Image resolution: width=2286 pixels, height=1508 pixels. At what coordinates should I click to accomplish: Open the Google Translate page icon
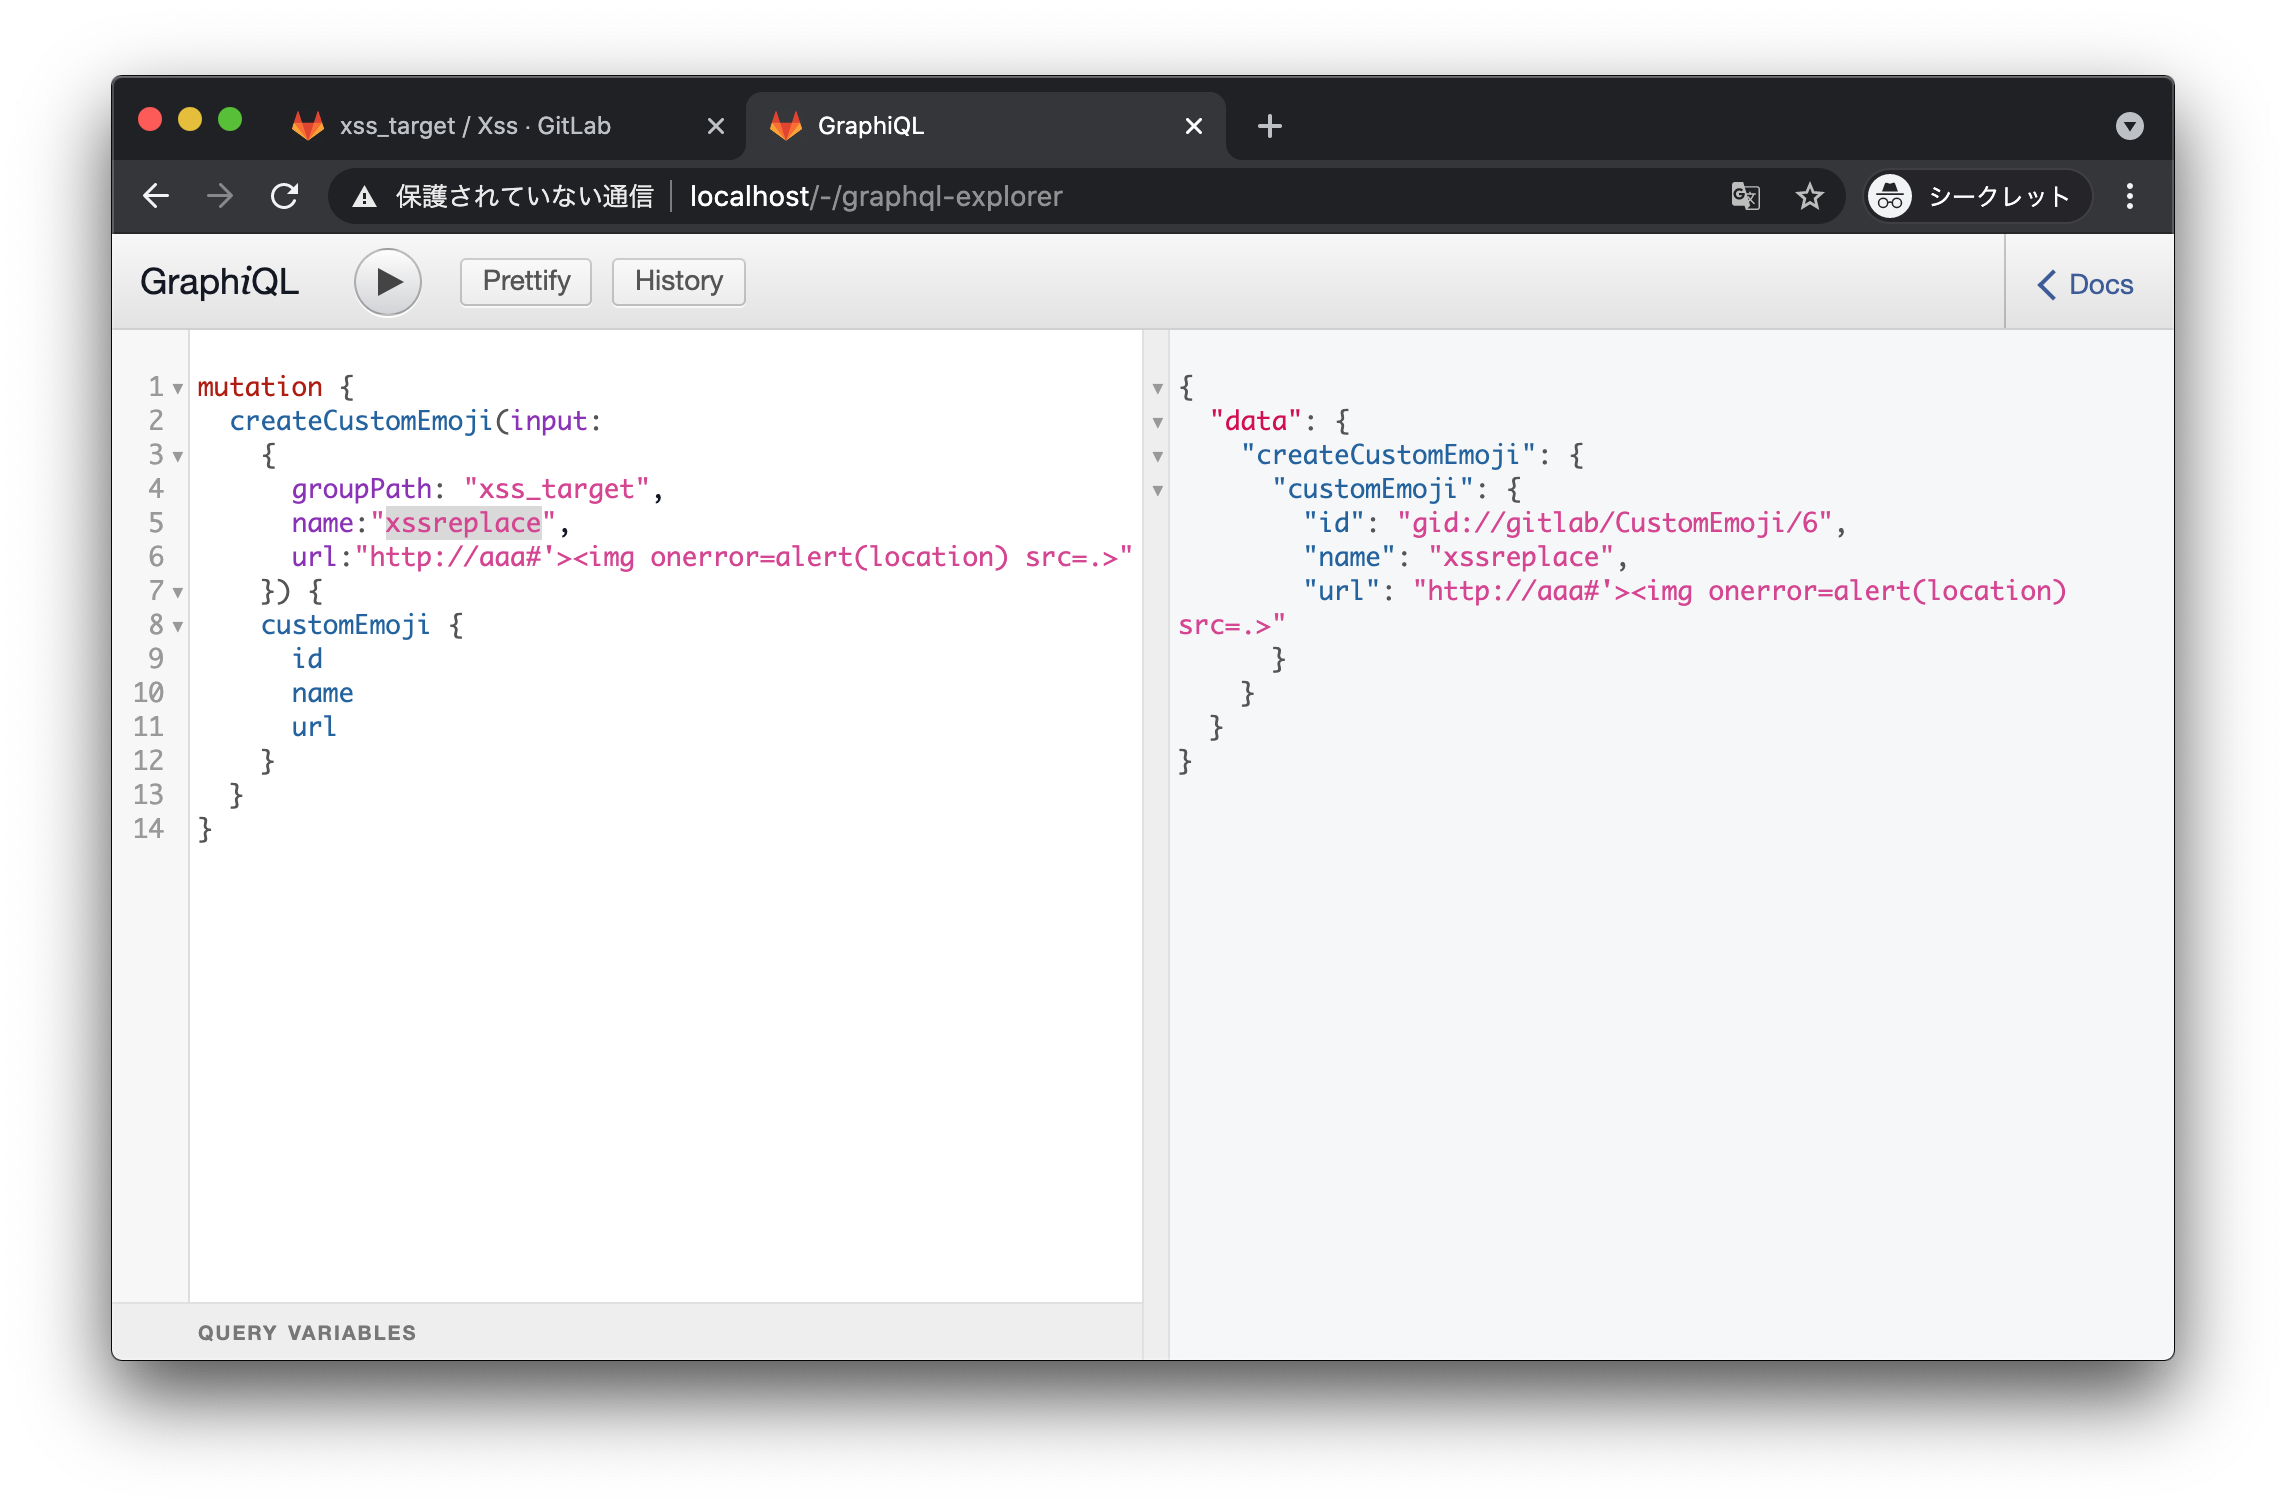click(1745, 196)
